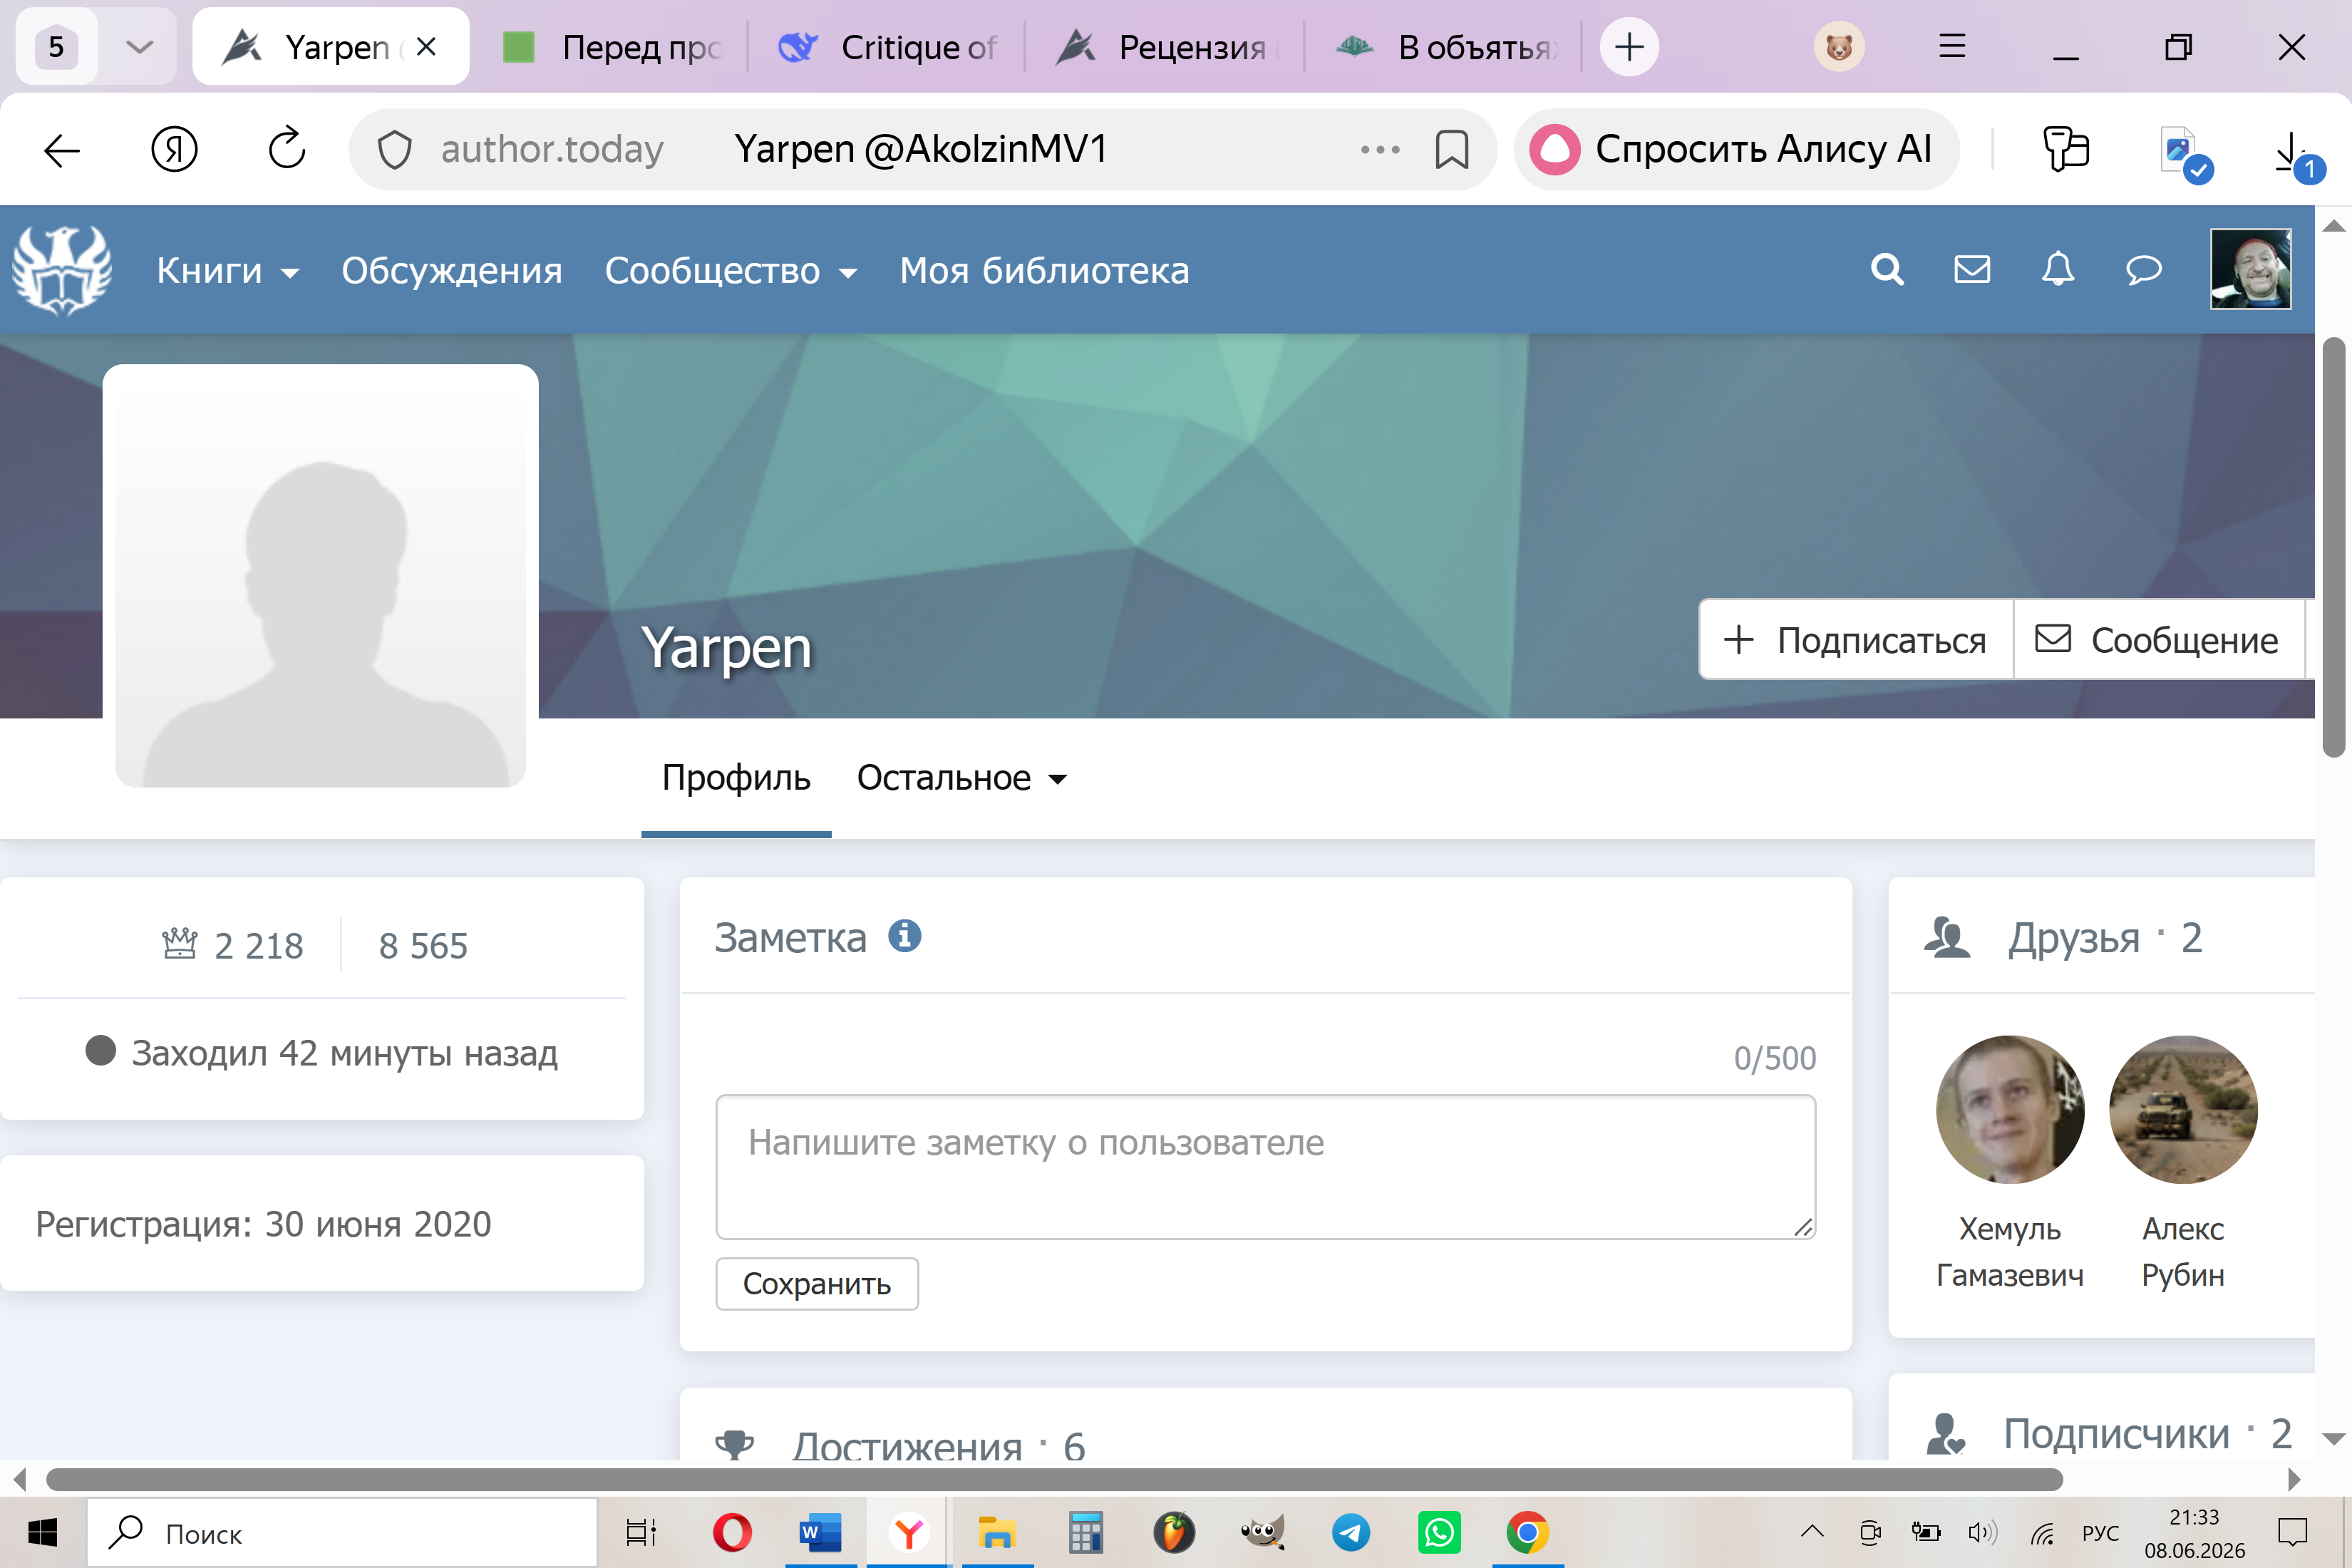The image size is (2352, 1568).
Task: Open site search magnifier icon
Action: [1887, 270]
